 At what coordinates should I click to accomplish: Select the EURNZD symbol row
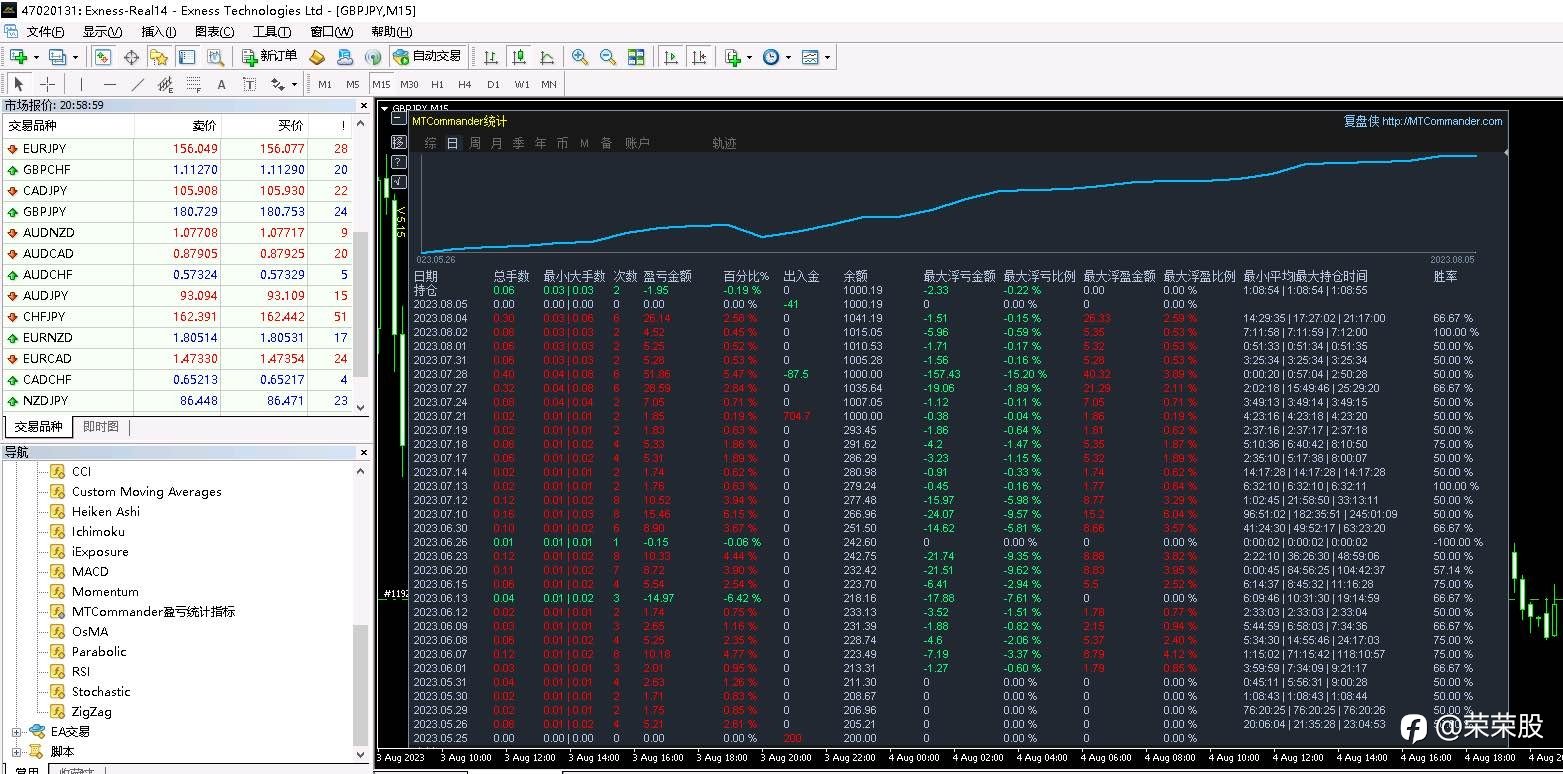point(177,337)
